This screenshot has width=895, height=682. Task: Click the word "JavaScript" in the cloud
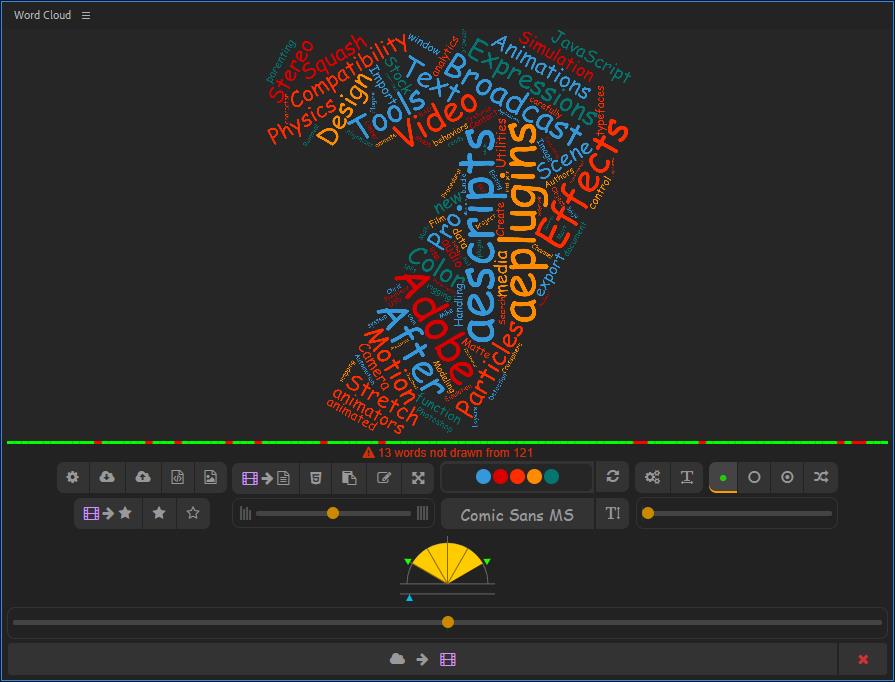[x=591, y=56]
